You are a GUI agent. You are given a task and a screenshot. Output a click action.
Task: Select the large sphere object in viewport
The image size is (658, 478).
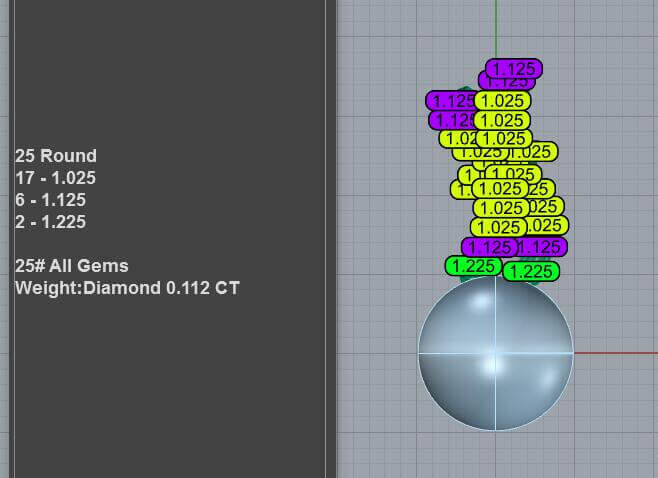496,353
